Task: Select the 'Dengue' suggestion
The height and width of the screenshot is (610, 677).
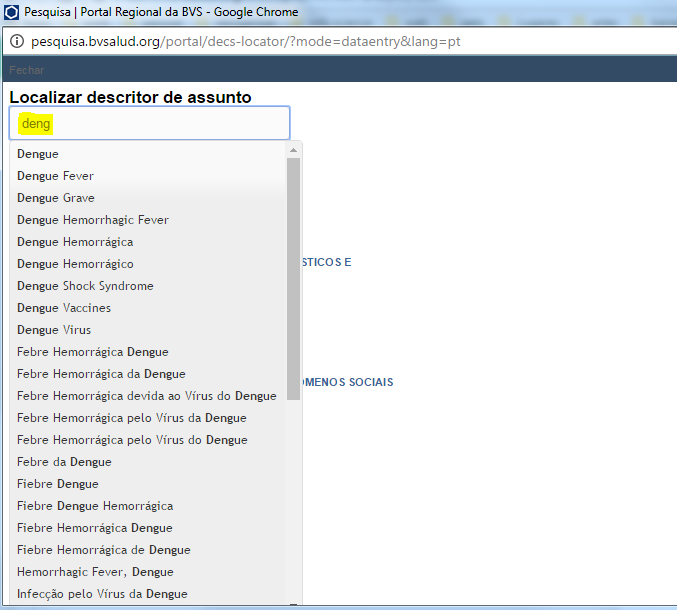Action: 148,154
